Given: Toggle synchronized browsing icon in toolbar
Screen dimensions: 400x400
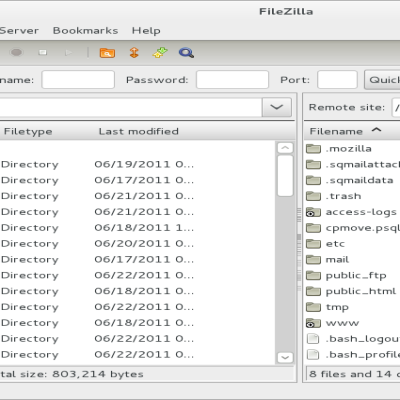Looking at the screenshot, I should 160,53.
